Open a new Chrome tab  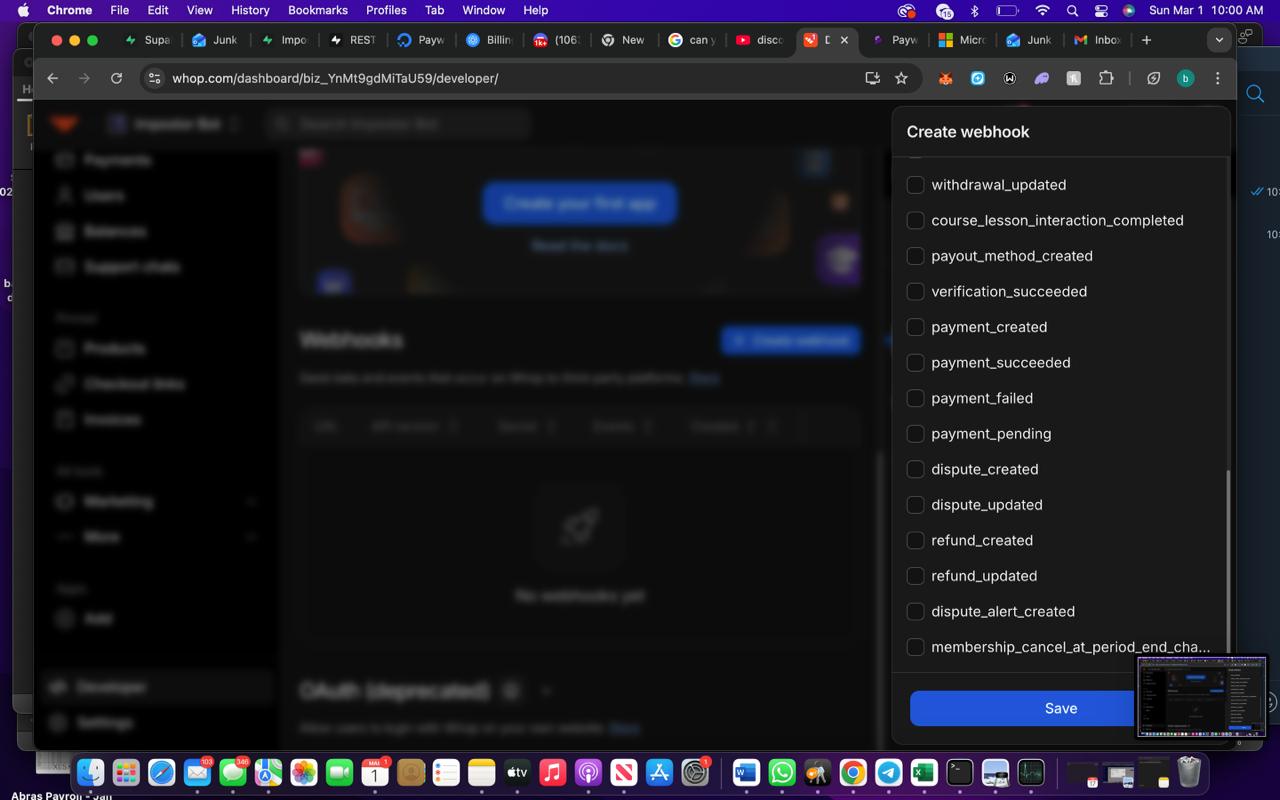pos(1146,40)
